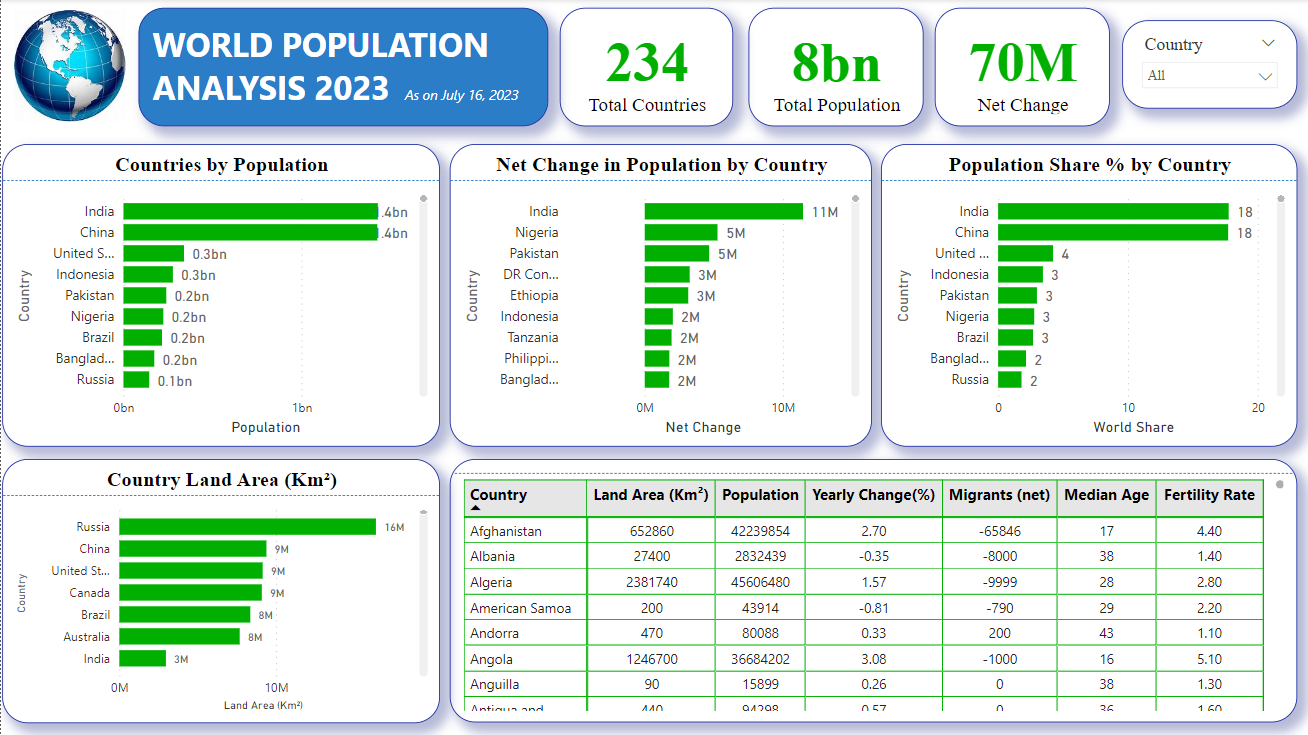Screen dimensions: 1308x735
Task: Sort table by Population column header
Action: tap(760, 495)
